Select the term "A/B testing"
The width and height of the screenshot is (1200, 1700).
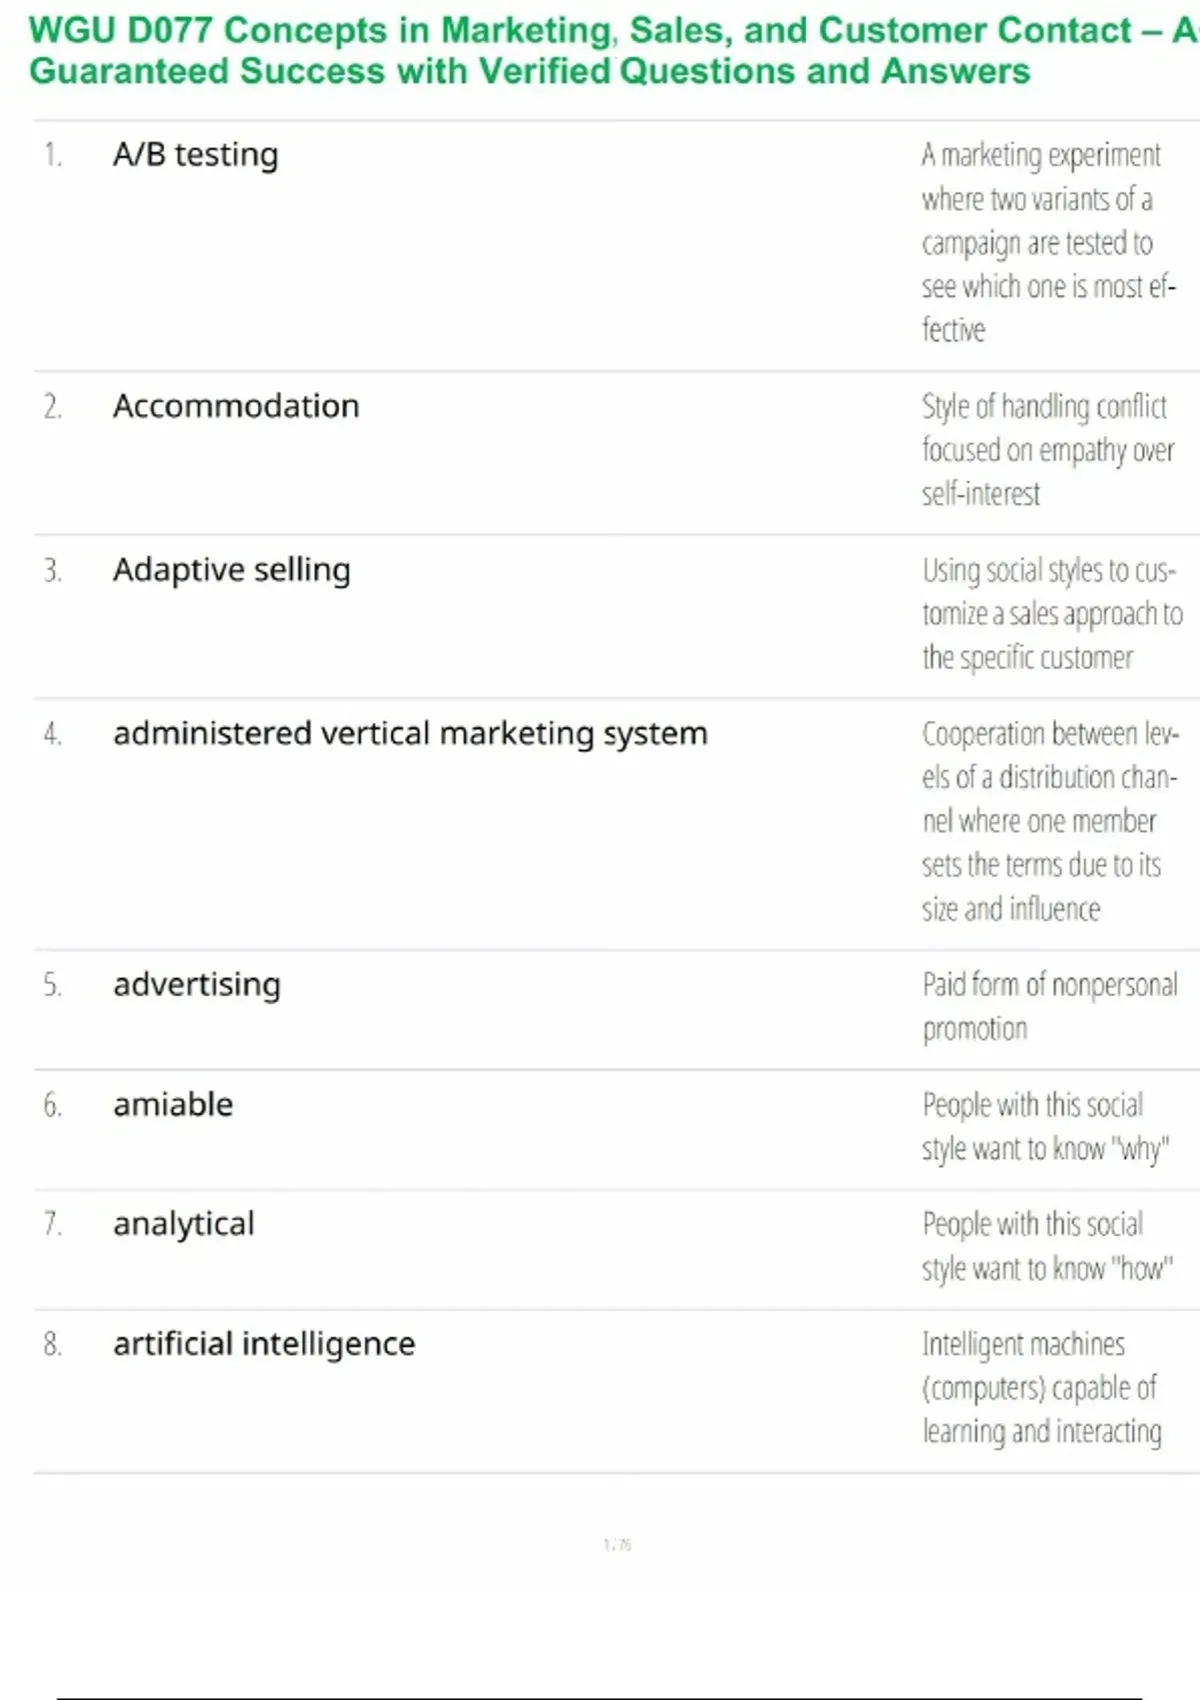196,155
